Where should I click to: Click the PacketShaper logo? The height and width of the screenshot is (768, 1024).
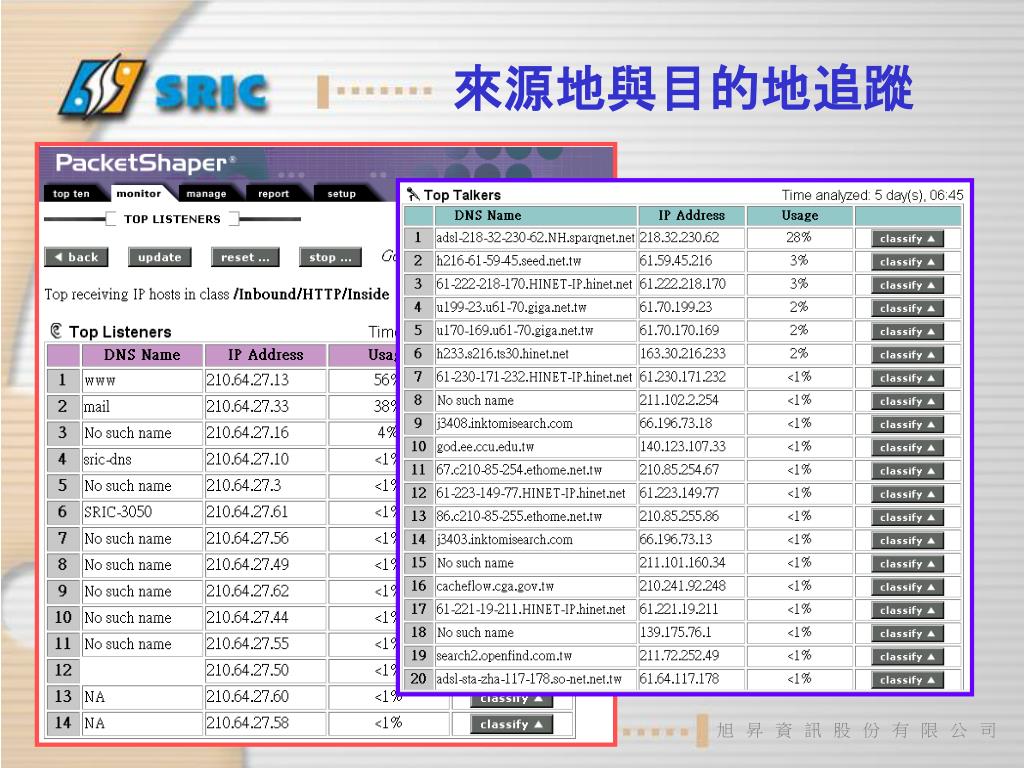(x=145, y=163)
